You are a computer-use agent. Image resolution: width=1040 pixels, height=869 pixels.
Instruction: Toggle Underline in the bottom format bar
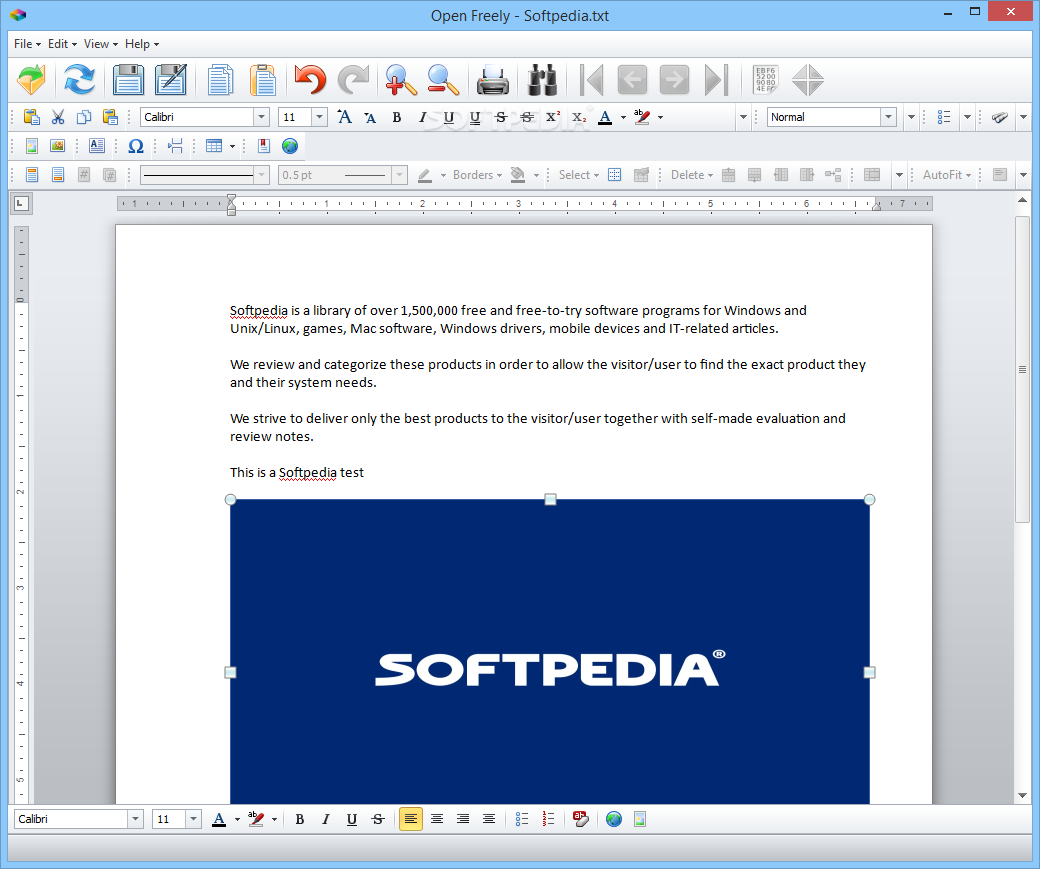click(x=352, y=819)
